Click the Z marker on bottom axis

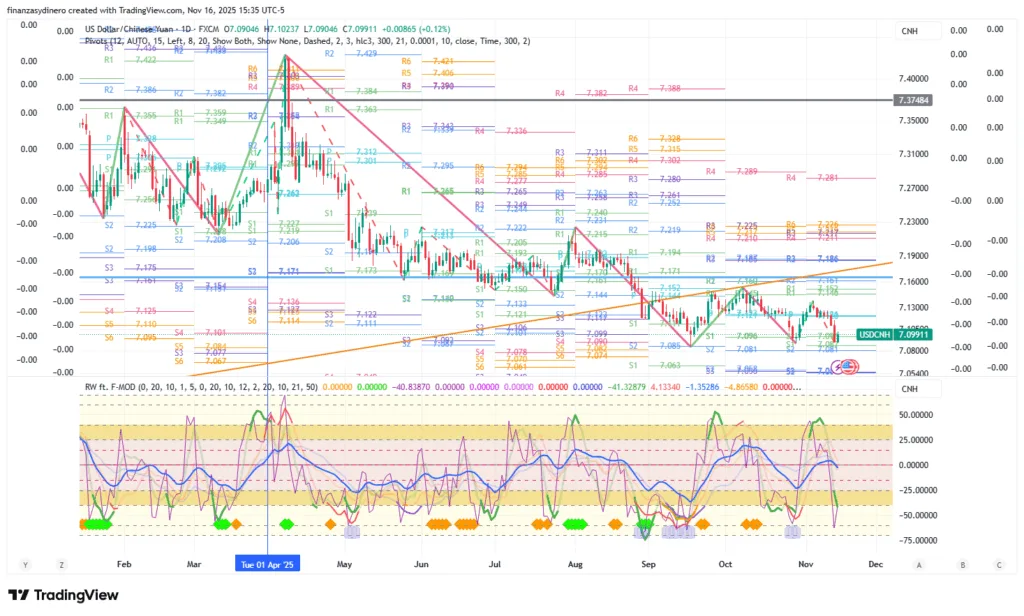(x=61, y=564)
